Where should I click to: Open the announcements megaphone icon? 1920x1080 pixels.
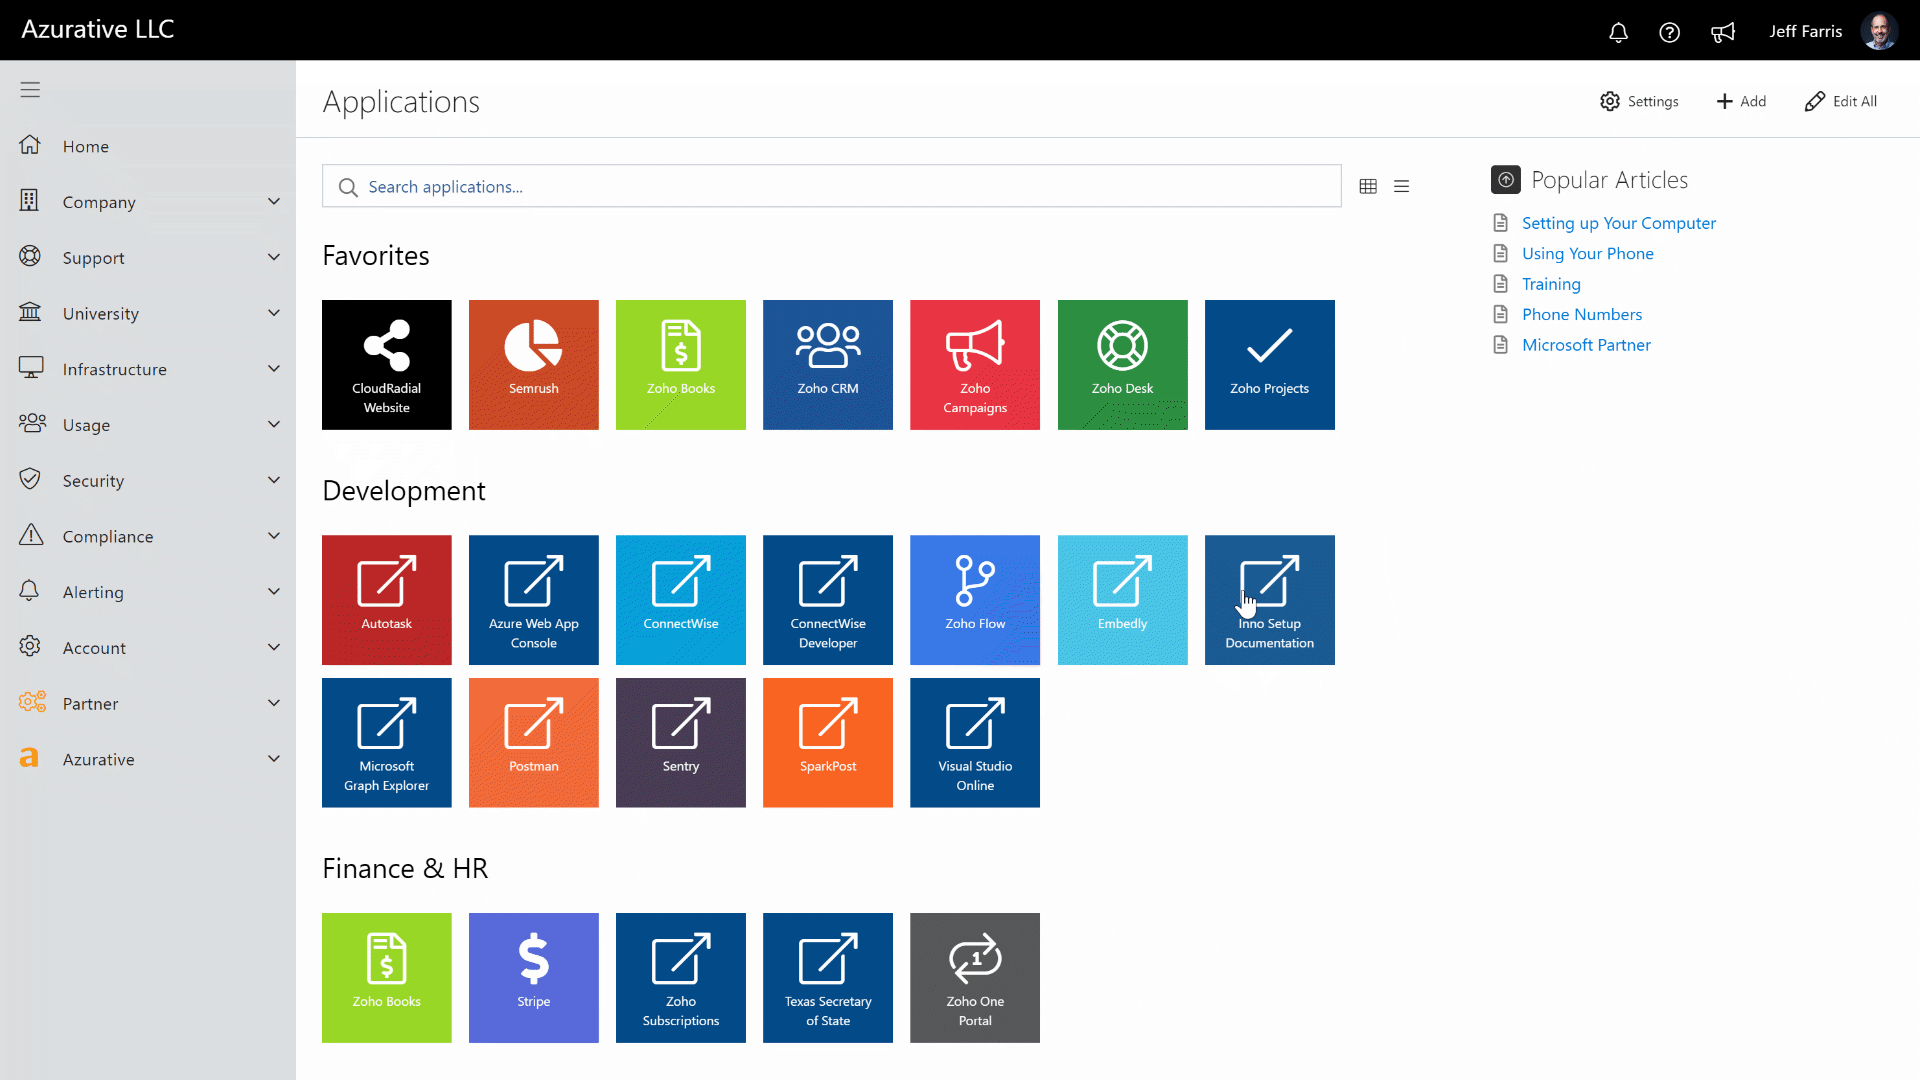1722,32
